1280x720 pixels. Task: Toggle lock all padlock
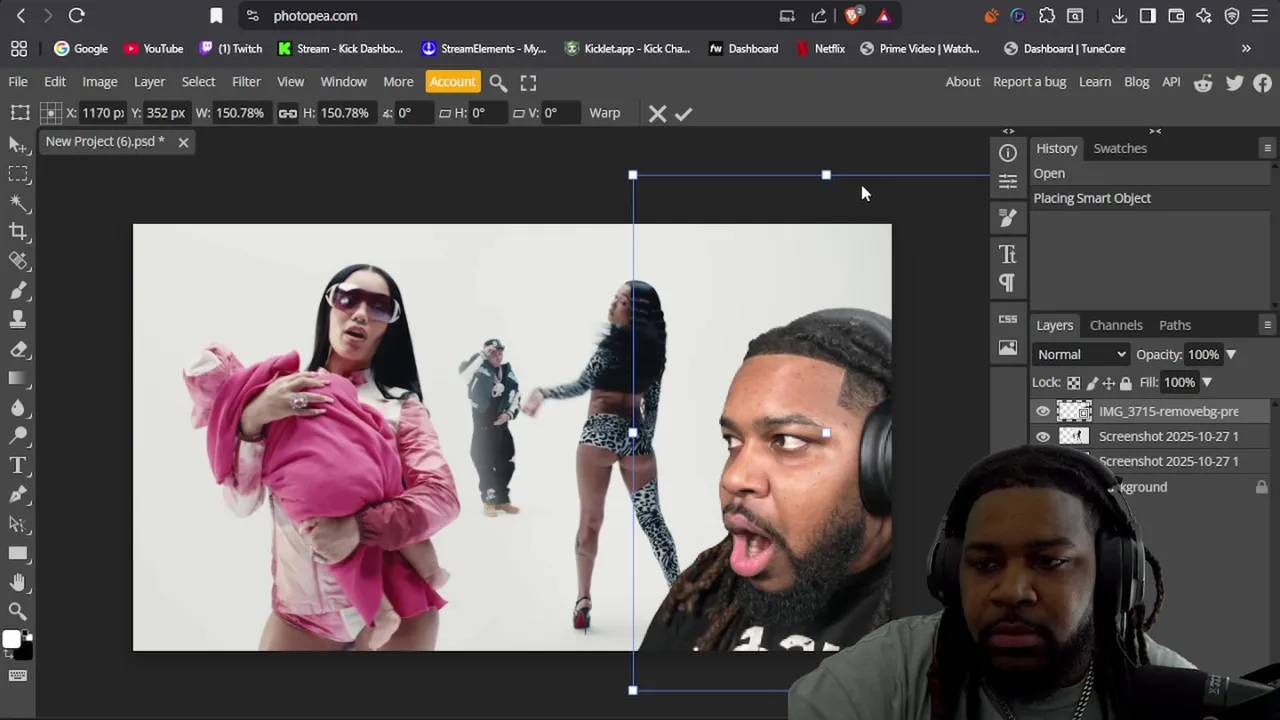(x=1125, y=383)
